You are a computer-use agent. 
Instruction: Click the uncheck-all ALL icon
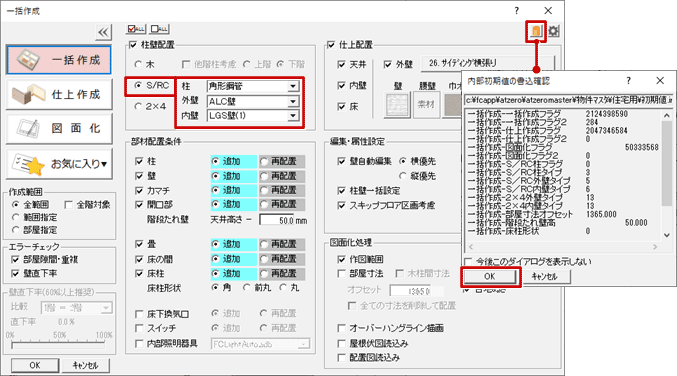point(160,29)
